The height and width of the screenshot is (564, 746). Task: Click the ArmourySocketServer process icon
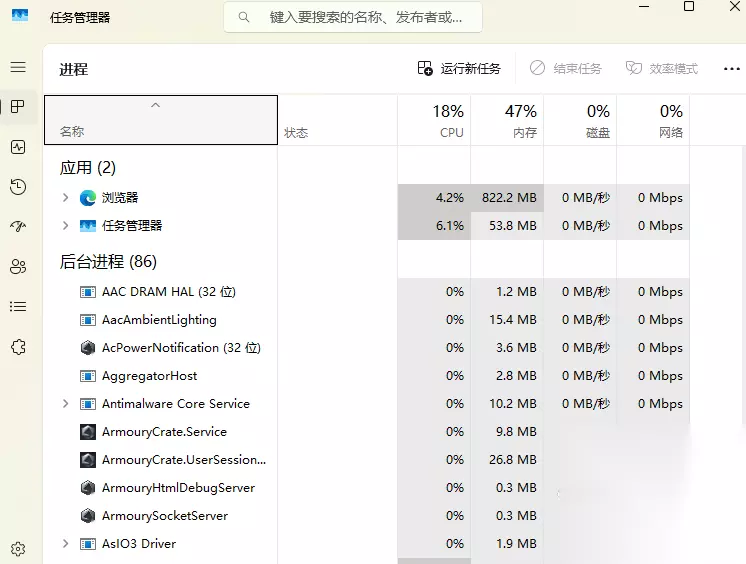tap(88, 516)
